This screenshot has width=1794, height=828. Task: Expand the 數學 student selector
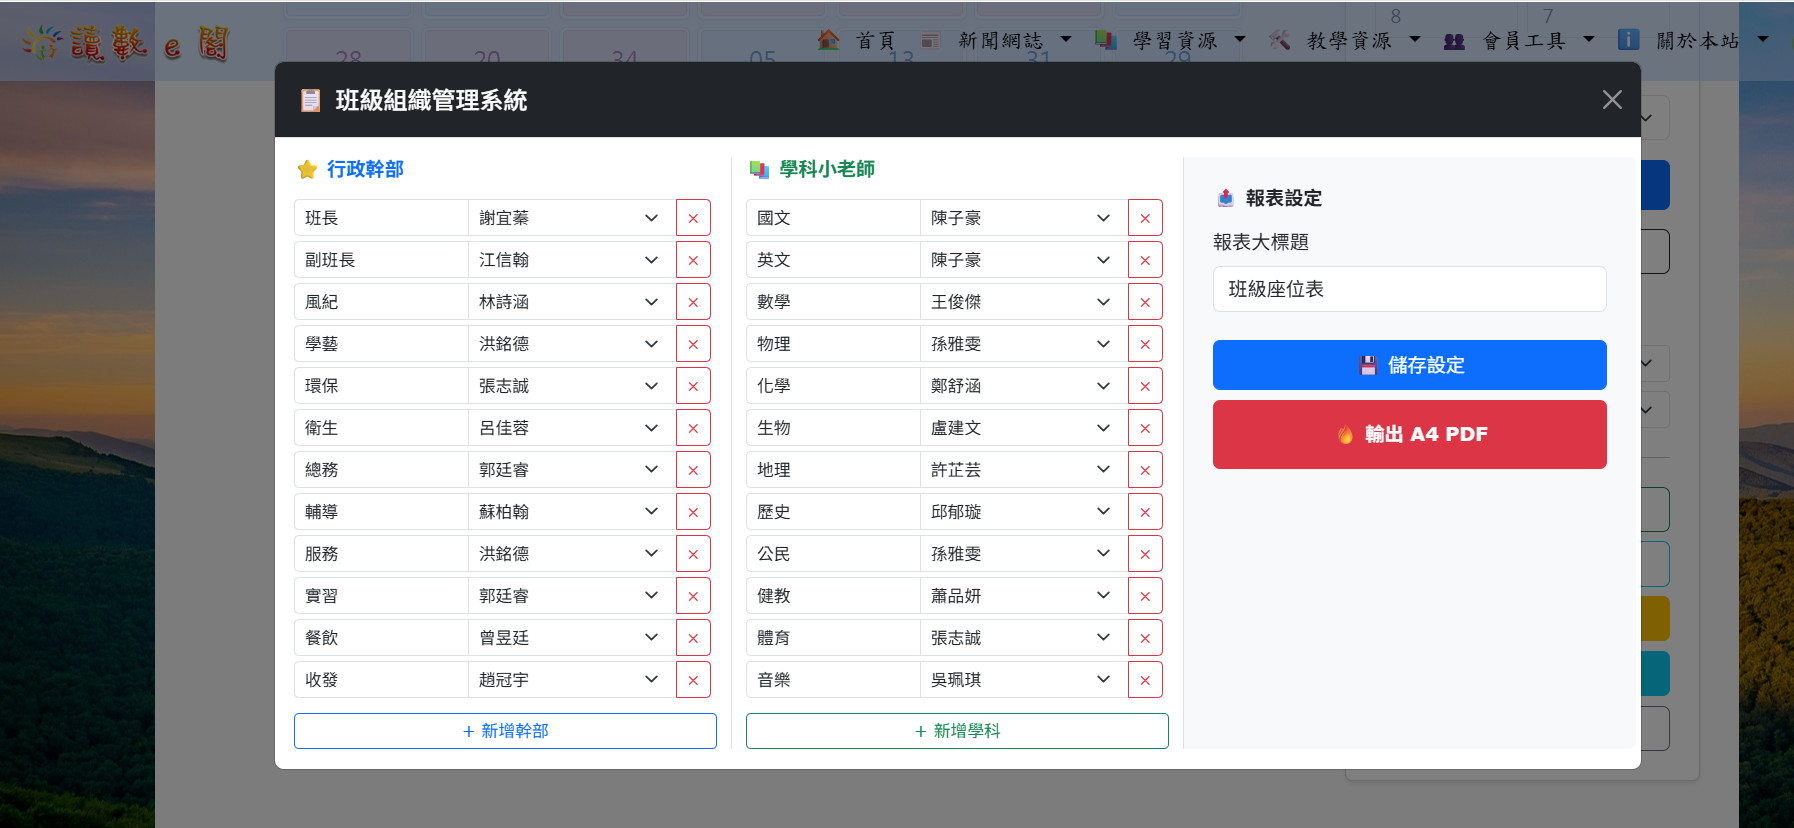1022,302
